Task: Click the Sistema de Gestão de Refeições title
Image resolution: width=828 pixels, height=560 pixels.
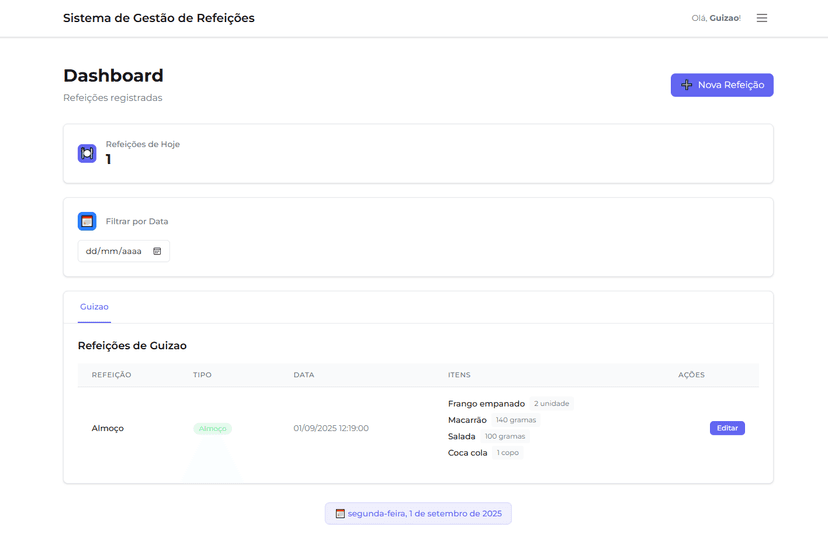Action: click(x=158, y=18)
